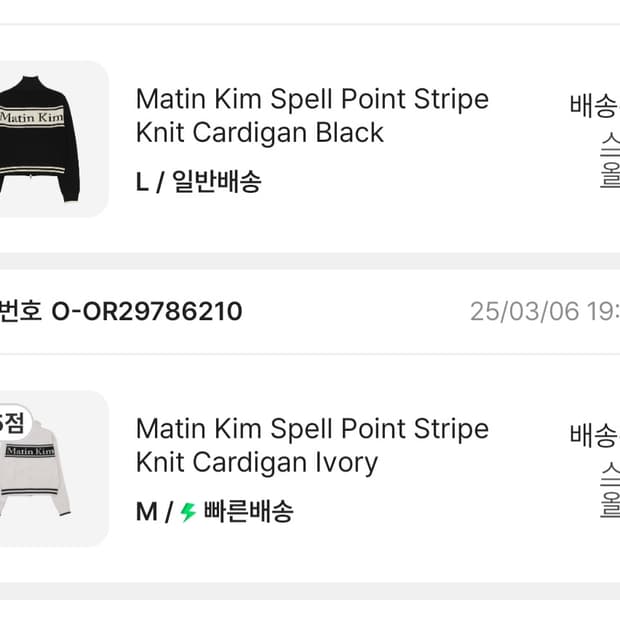Tap the green lightning fast-delivery icon
The width and height of the screenshot is (620, 620).
tap(187, 513)
